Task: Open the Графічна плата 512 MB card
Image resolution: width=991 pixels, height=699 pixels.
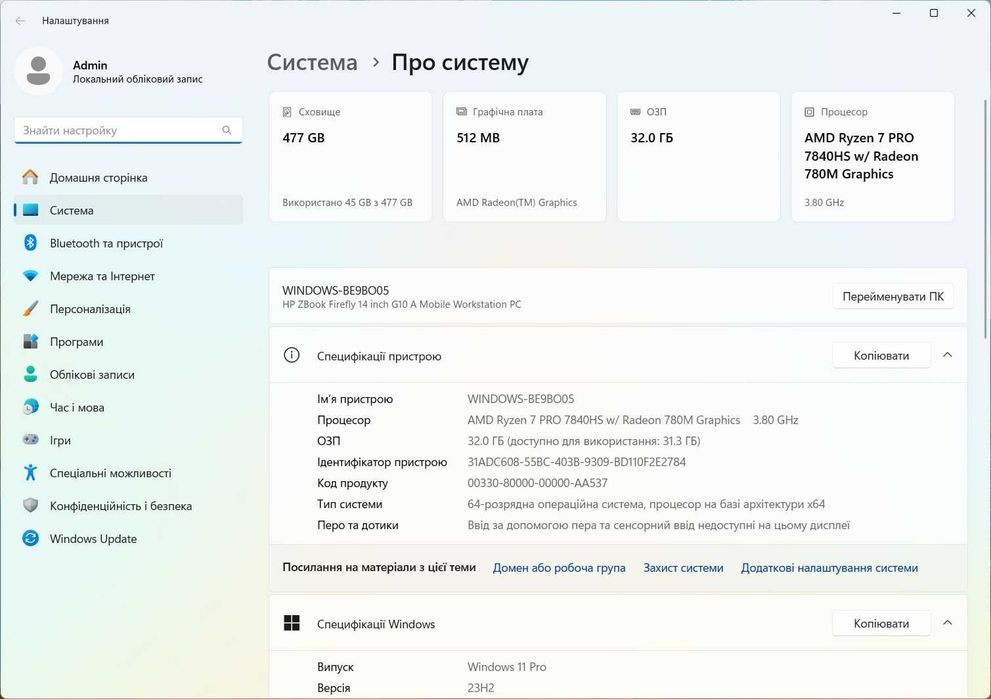Action: coord(525,157)
